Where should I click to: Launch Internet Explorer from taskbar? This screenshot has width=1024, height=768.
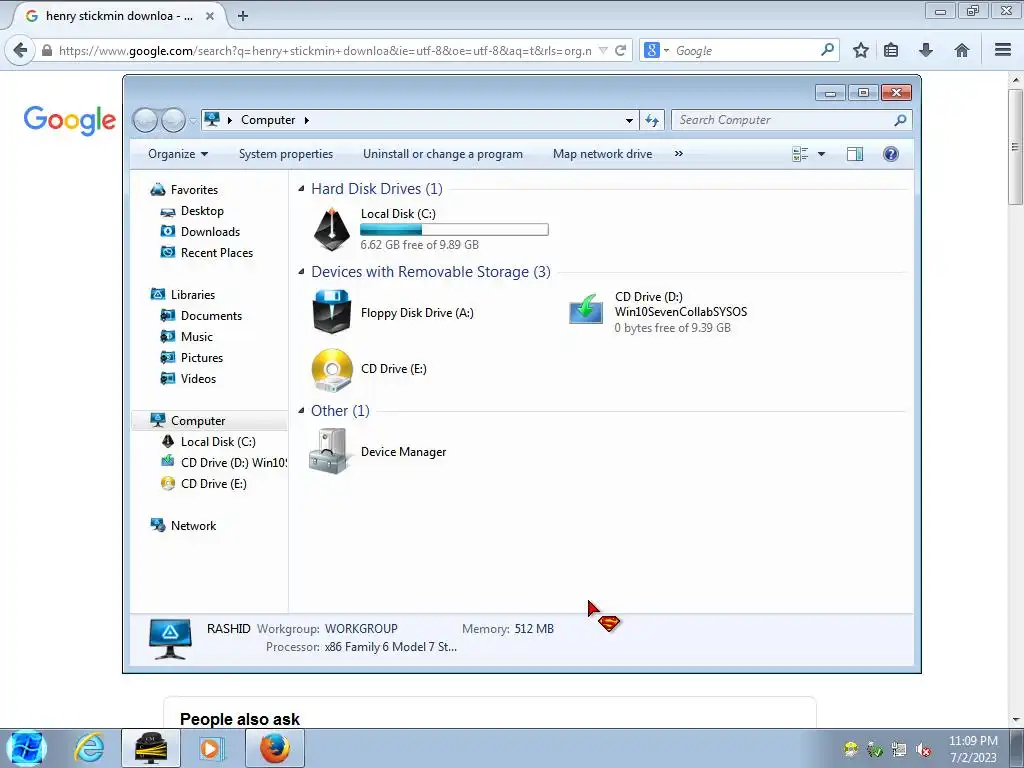[89, 748]
